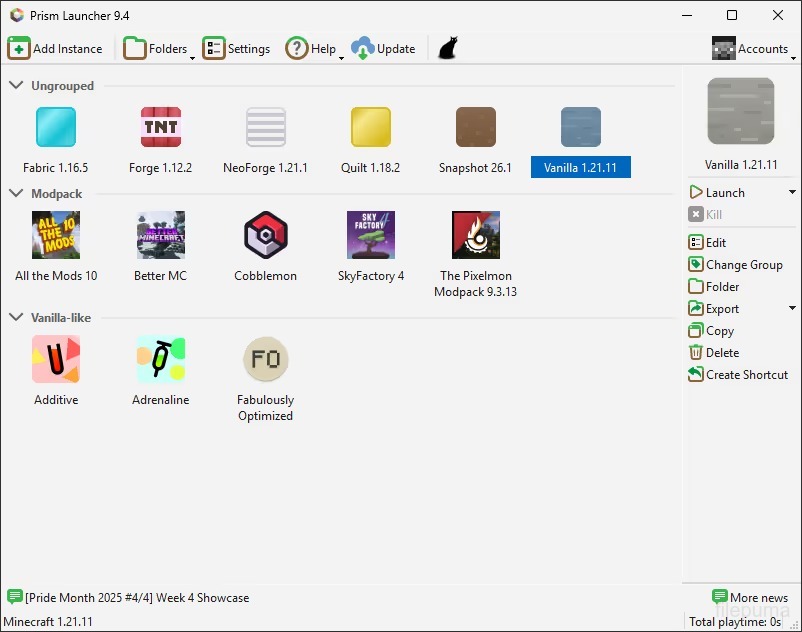The height and width of the screenshot is (632, 802).
Task: Select the SkyFactory 4 instance
Action: point(370,236)
